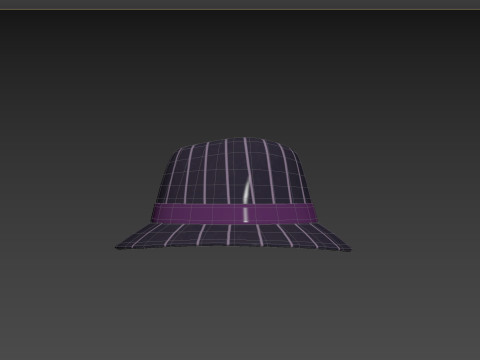Click the silver buckle on the purple band

[x=246, y=214]
